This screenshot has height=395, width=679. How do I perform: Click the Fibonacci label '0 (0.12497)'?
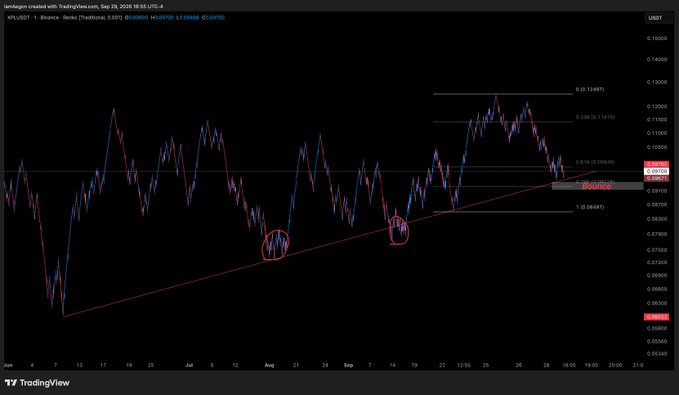590,90
